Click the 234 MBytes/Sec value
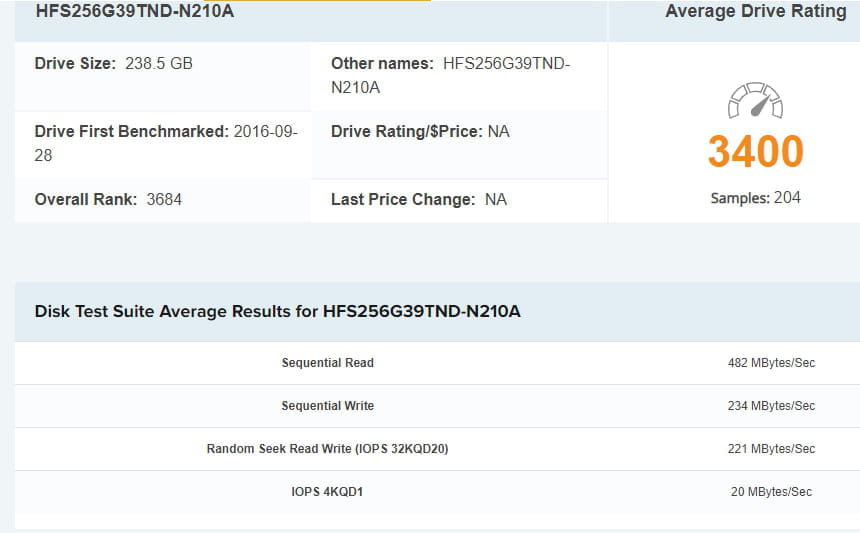Image resolution: width=860 pixels, height=533 pixels. coord(771,406)
